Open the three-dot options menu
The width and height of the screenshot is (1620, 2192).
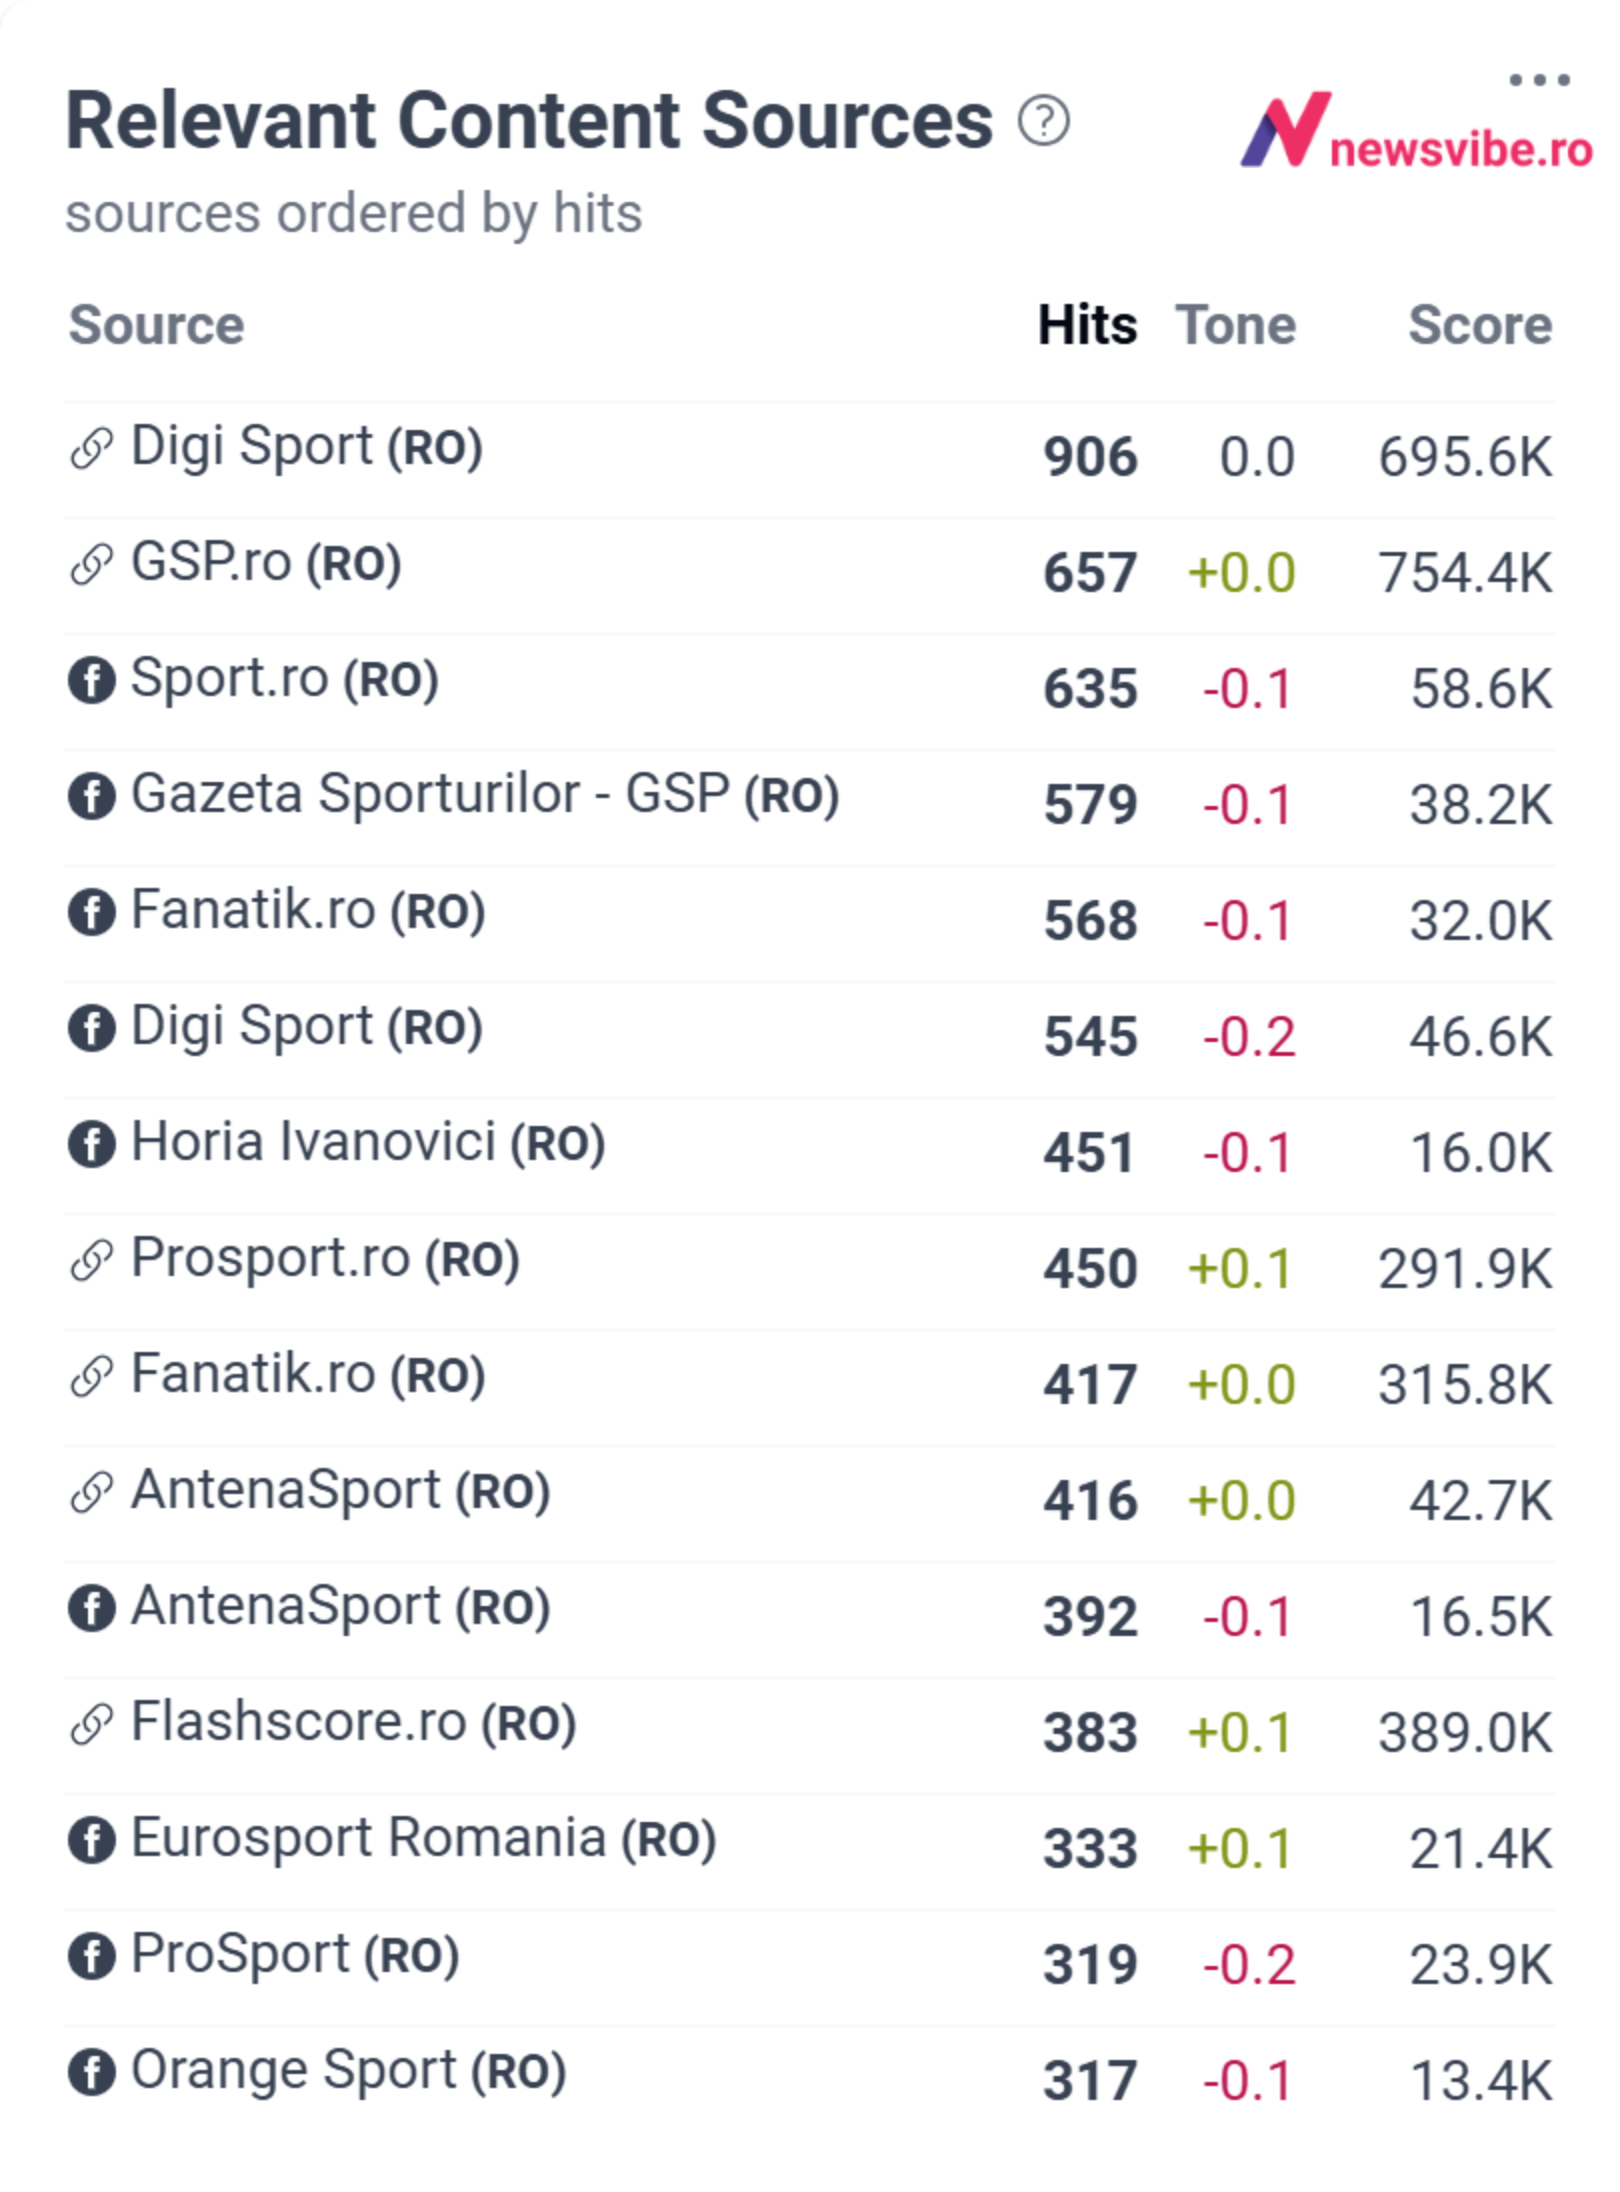click(x=1539, y=80)
